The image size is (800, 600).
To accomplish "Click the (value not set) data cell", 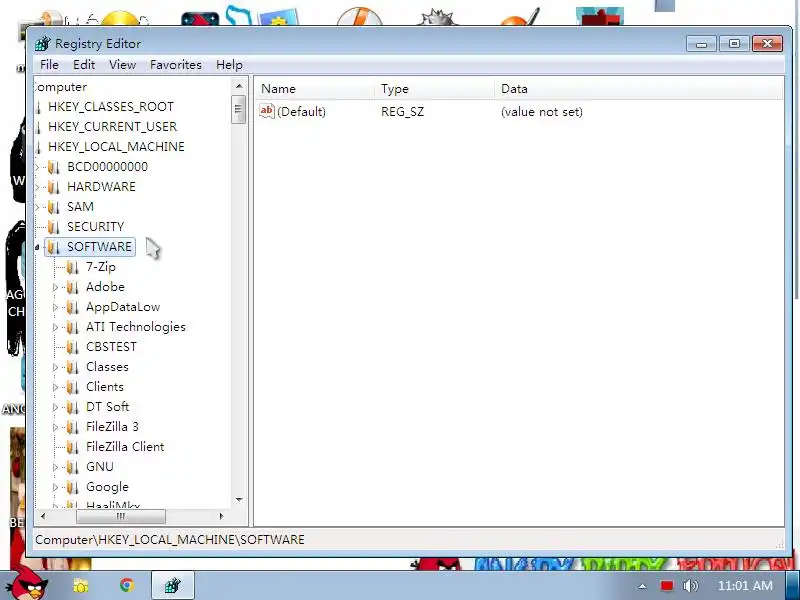I will tap(541, 112).
